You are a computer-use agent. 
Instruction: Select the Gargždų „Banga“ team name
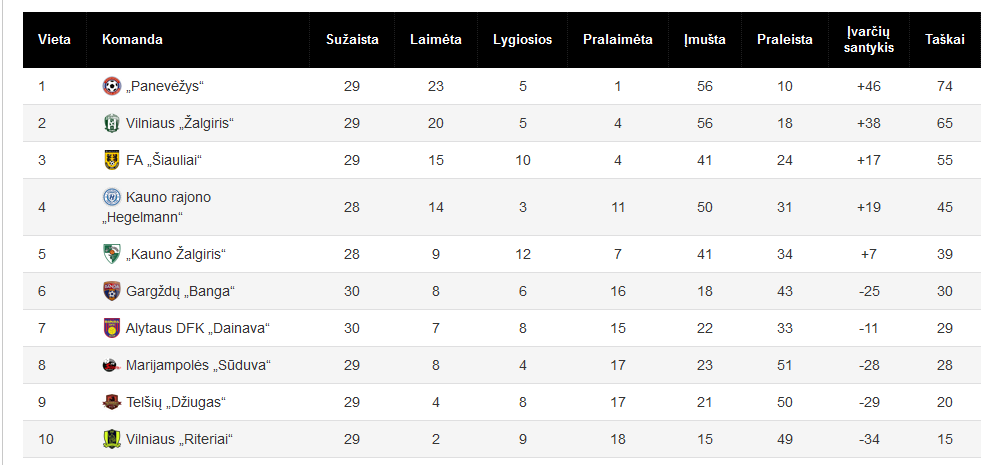pos(181,291)
